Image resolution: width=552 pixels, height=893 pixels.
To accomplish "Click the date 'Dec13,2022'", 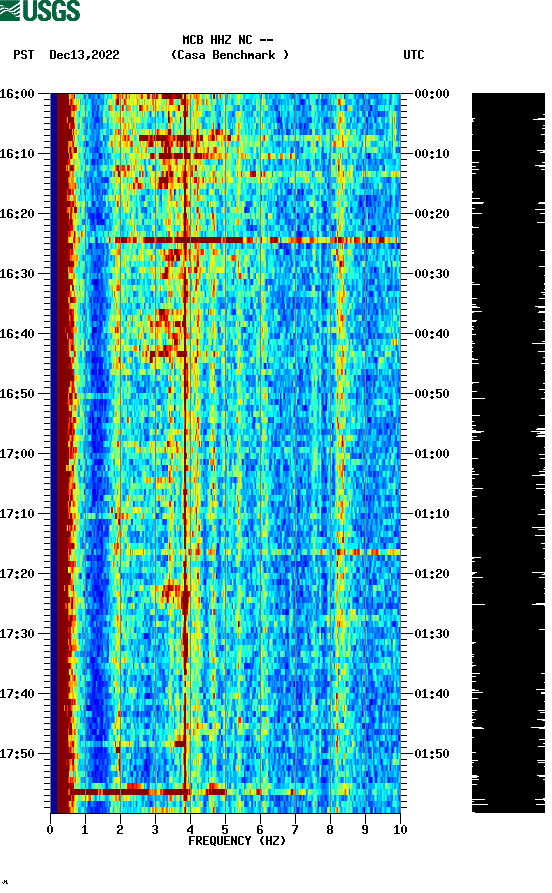I will tap(84, 55).
